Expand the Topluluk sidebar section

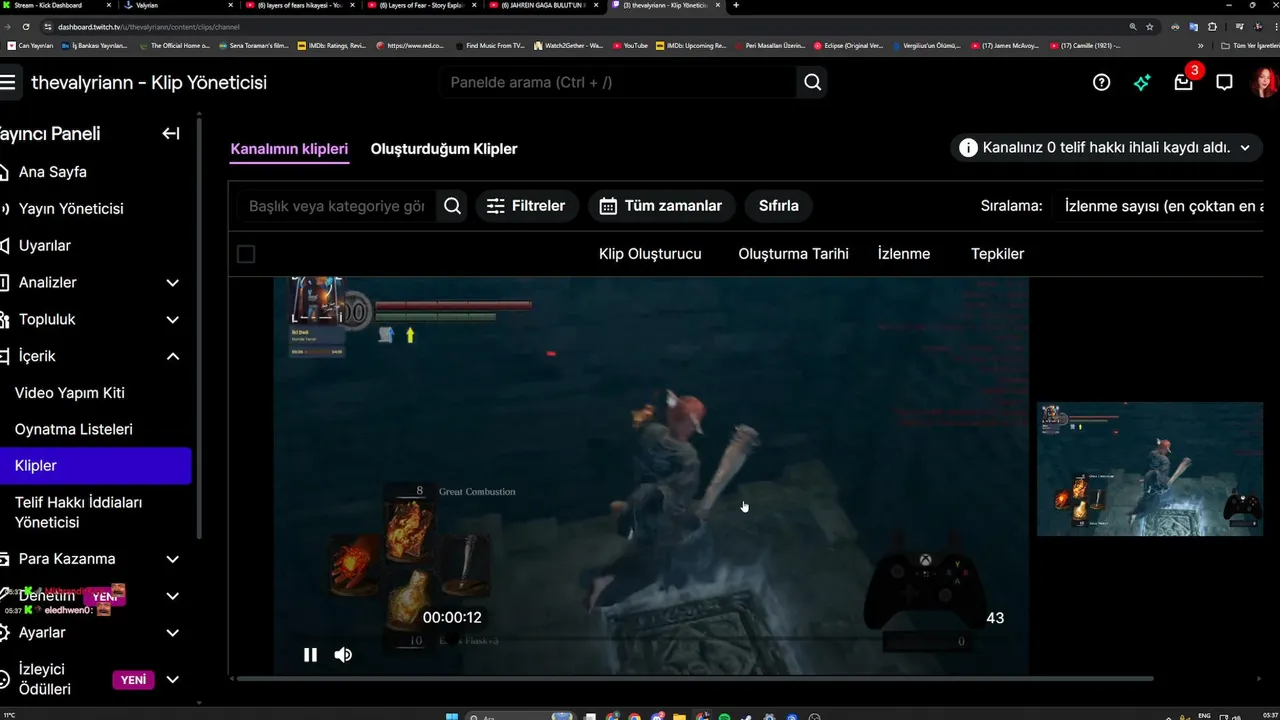pos(172,320)
